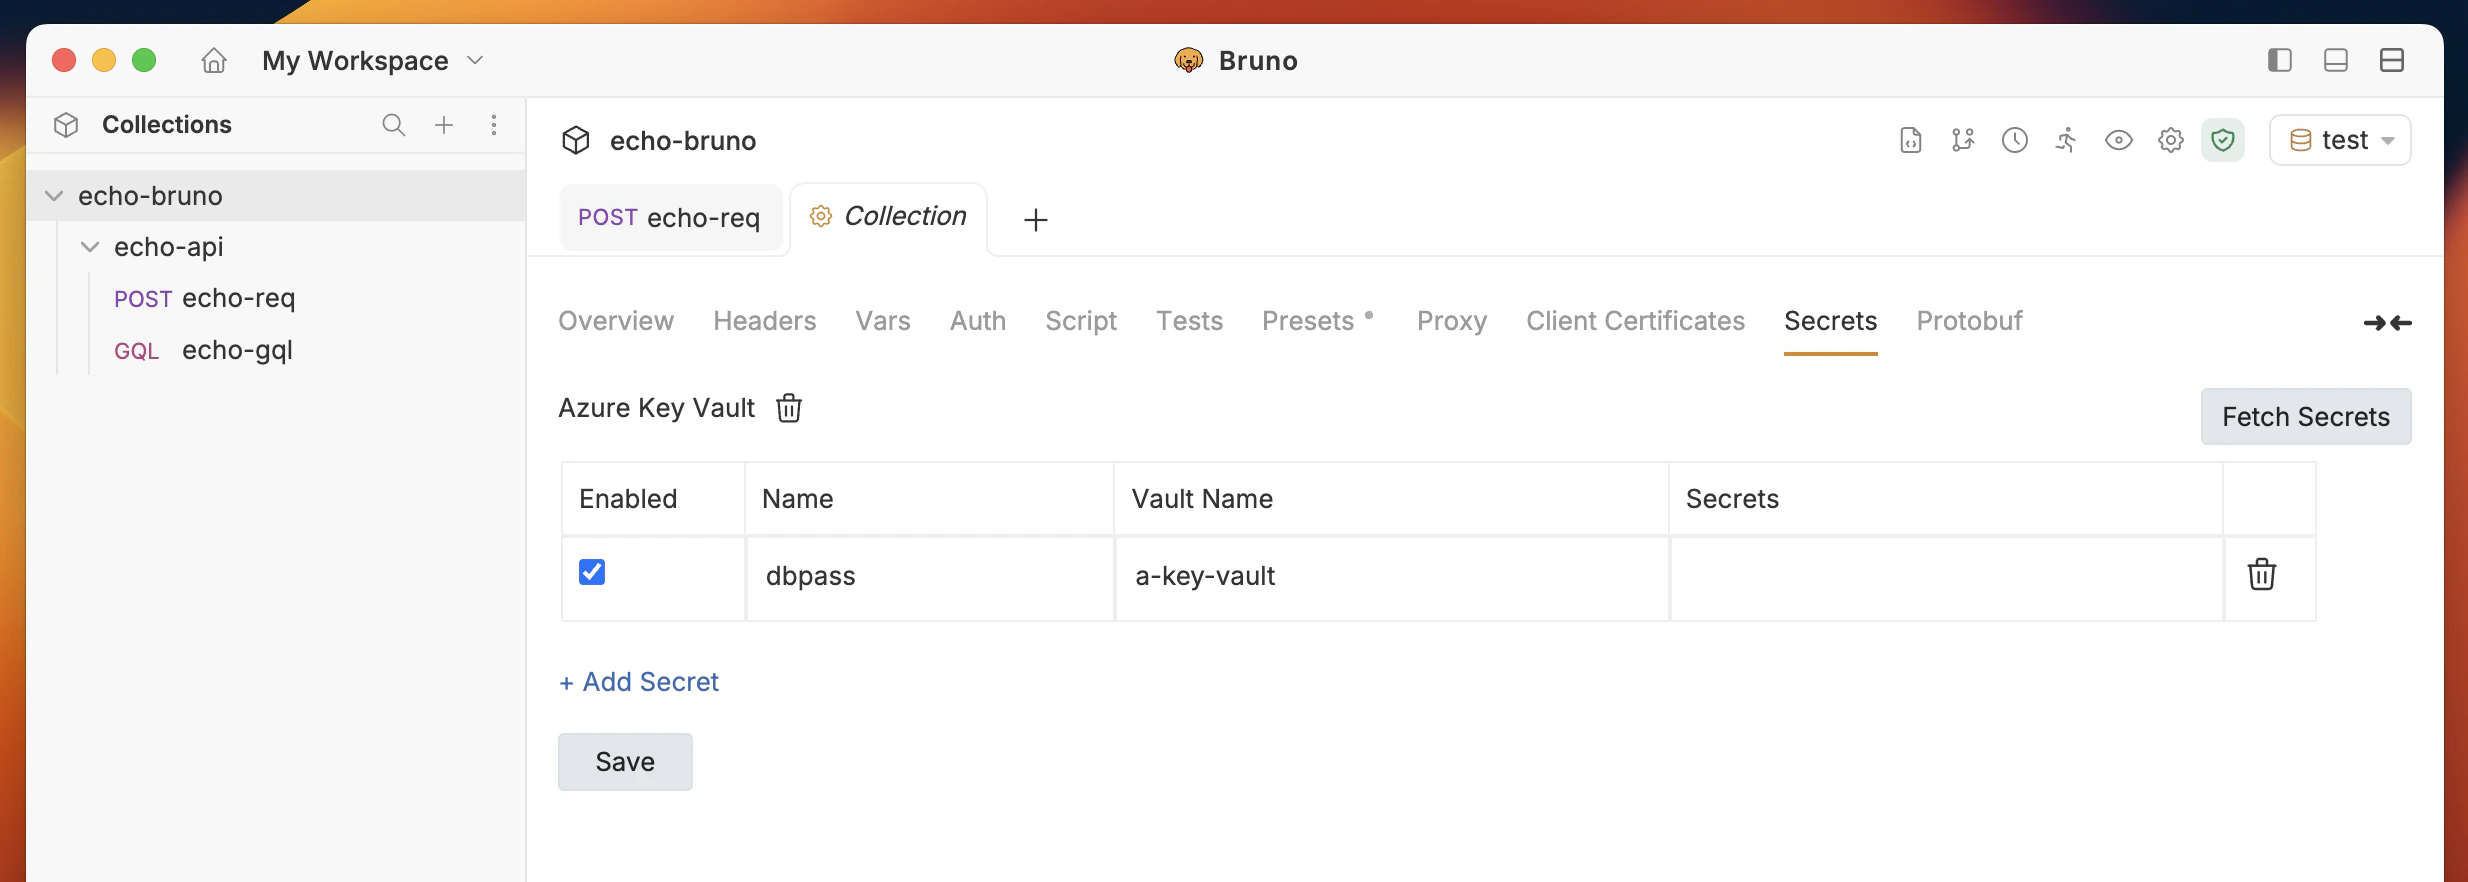Open the collection runner icon

coord(2067,140)
